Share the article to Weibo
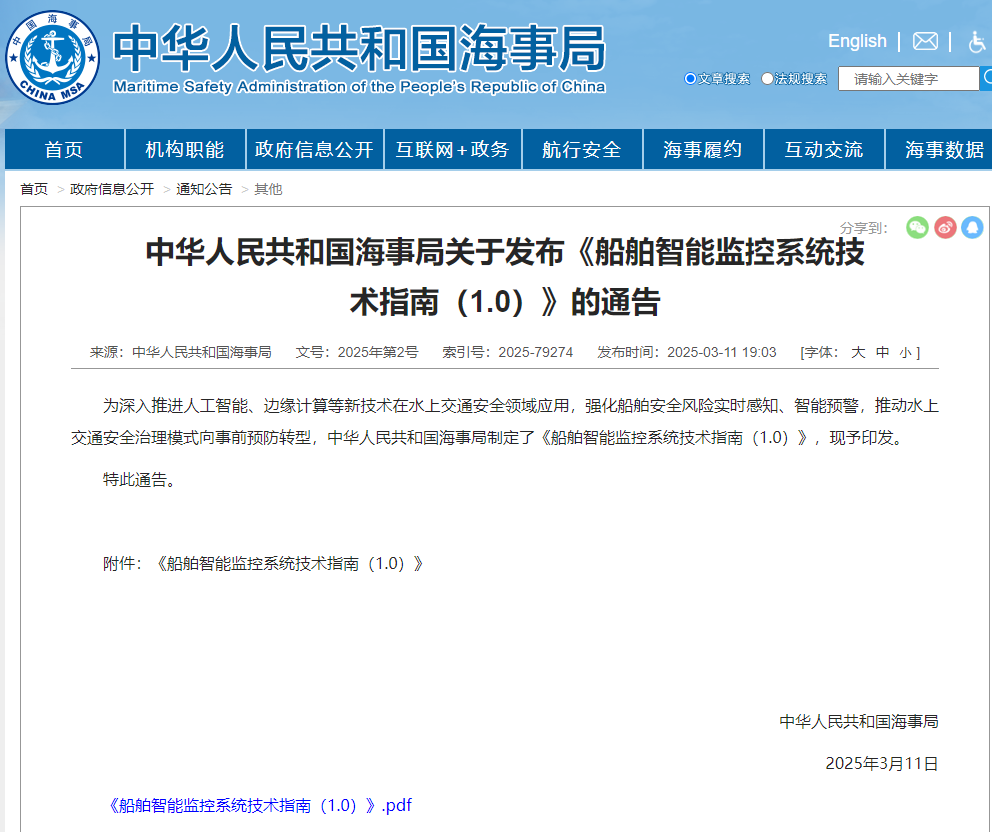The width and height of the screenshot is (992, 832). (x=945, y=227)
